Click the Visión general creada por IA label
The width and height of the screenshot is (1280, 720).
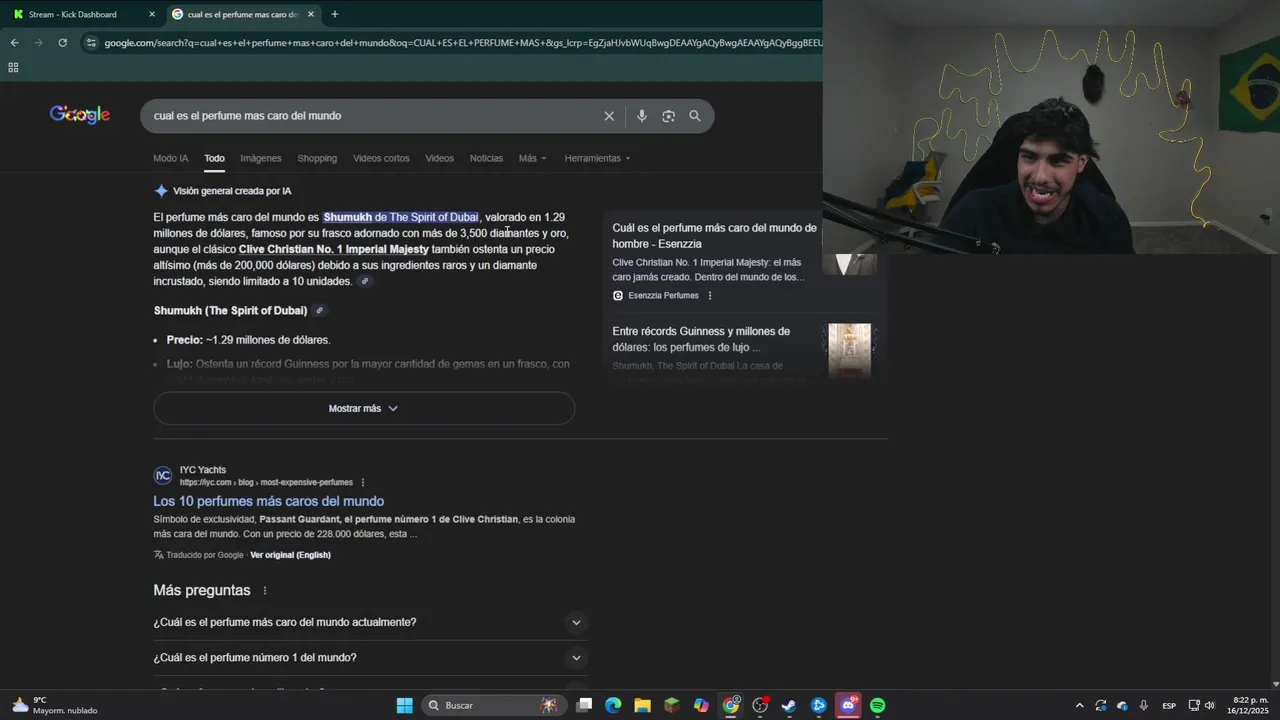click(232, 191)
